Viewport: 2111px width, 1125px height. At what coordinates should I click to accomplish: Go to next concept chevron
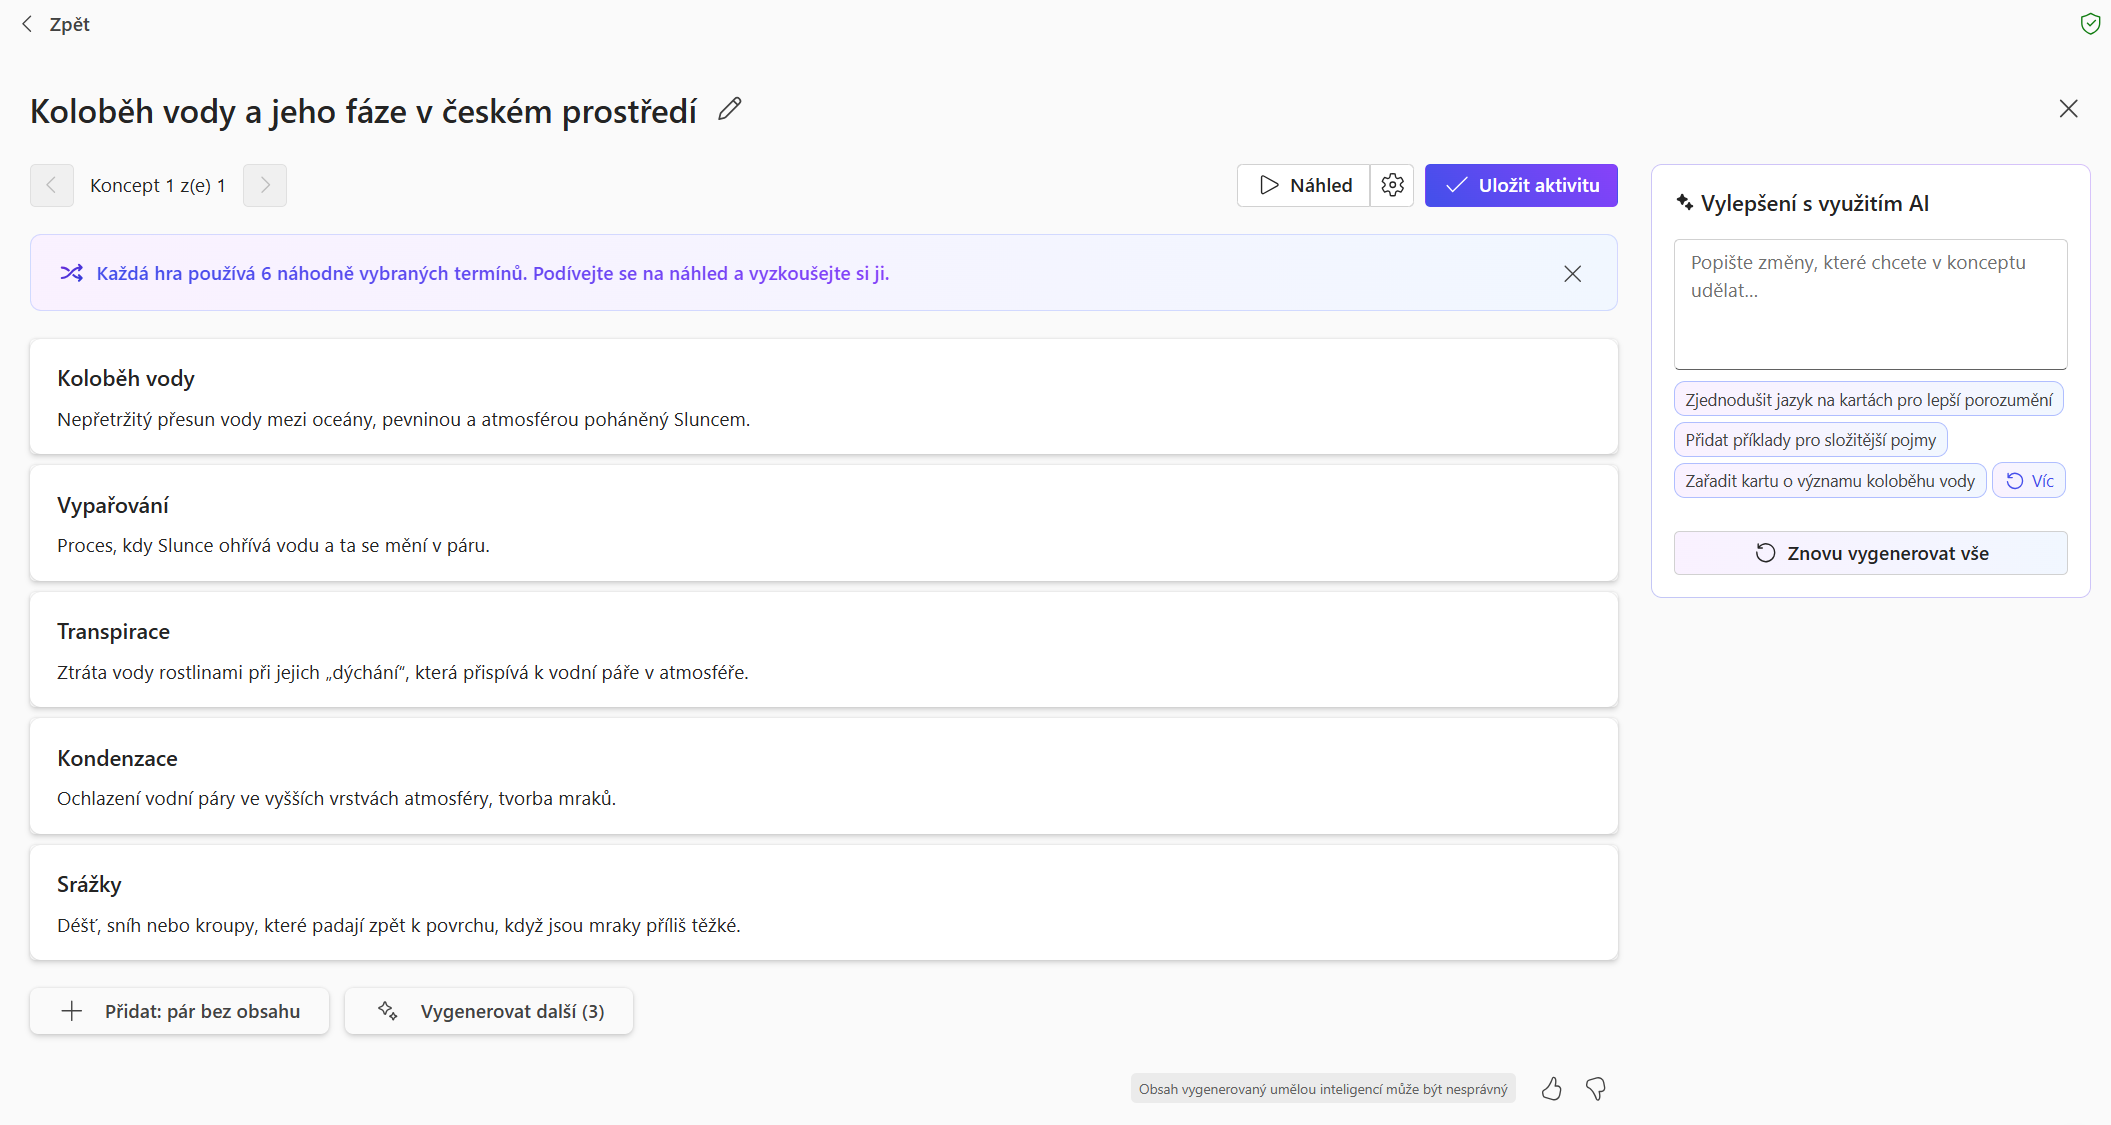(265, 185)
